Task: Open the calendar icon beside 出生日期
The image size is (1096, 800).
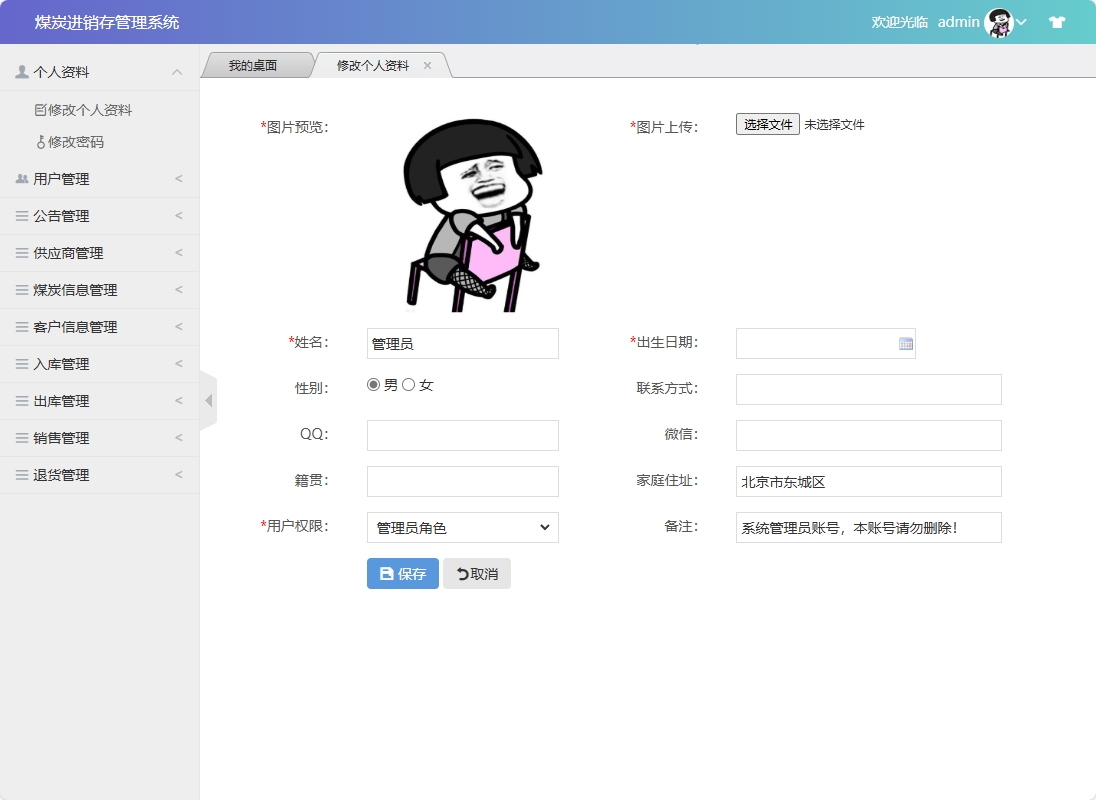Action: coord(906,343)
